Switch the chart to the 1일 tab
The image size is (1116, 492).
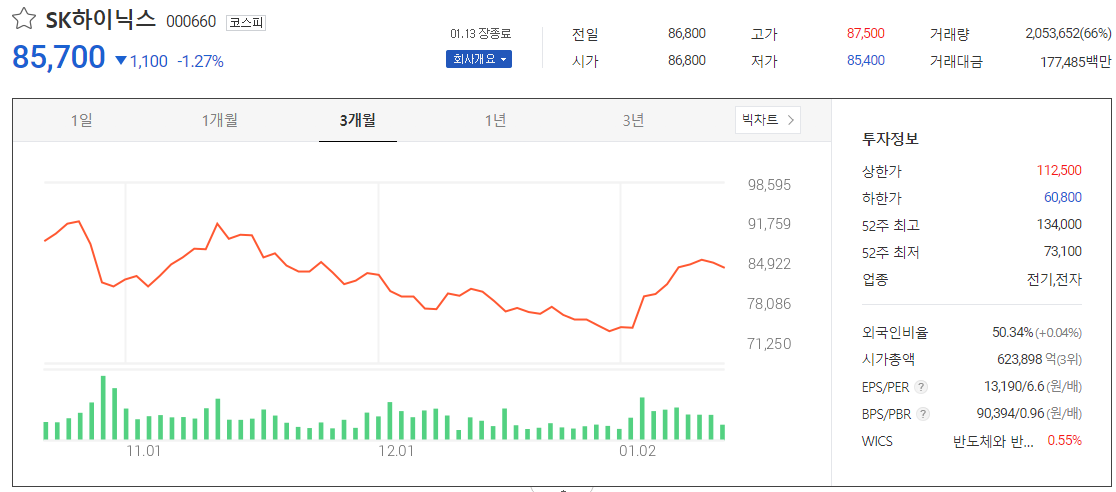[x=82, y=120]
